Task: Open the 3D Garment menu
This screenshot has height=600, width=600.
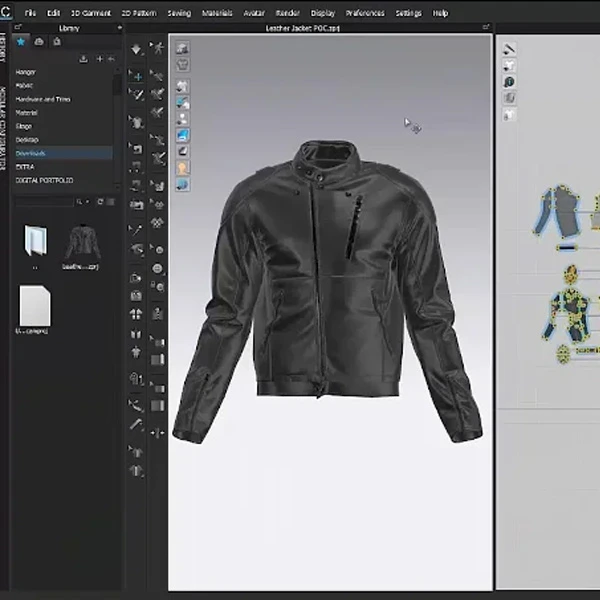Action: coord(90,13)
